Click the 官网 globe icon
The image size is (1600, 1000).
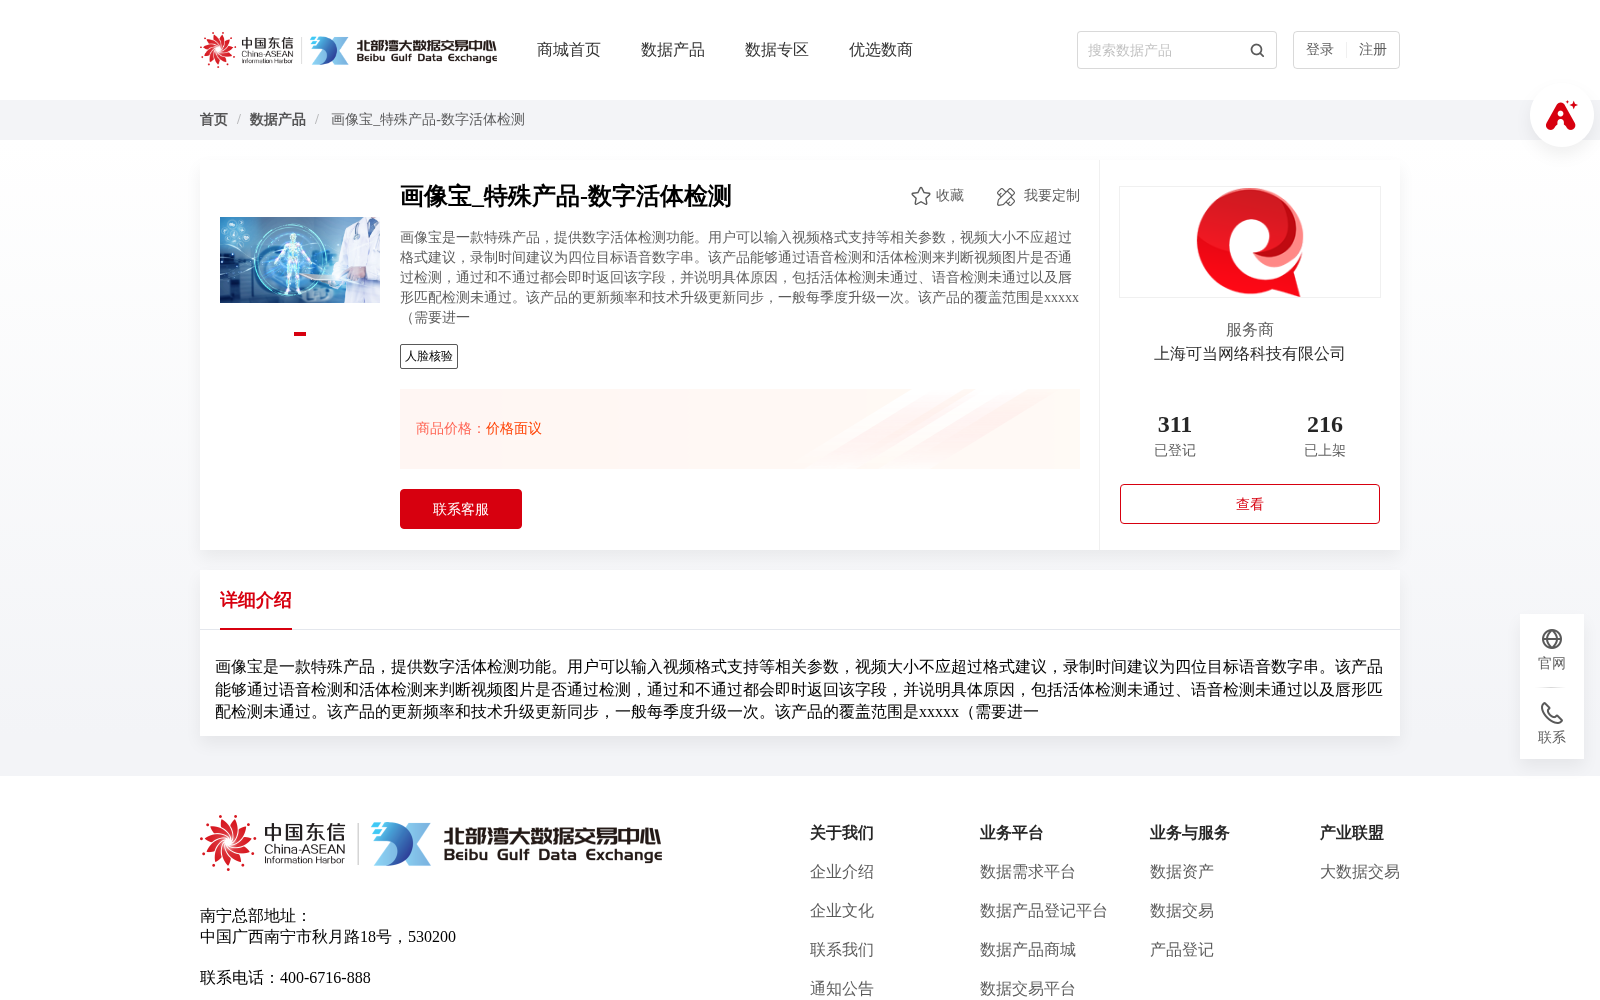1552,639
